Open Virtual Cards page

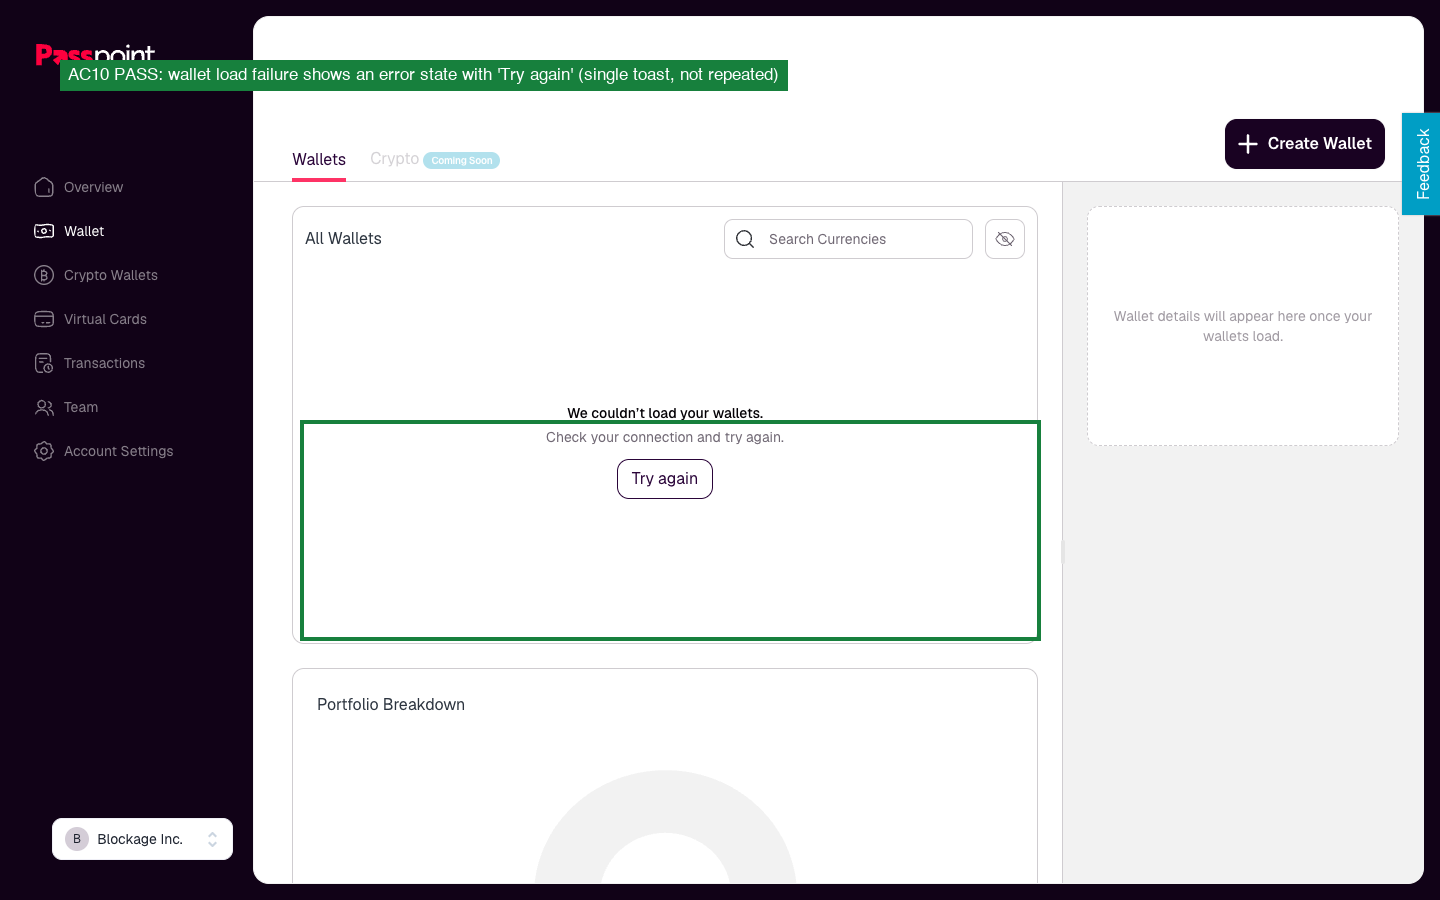tap(105, 319)
